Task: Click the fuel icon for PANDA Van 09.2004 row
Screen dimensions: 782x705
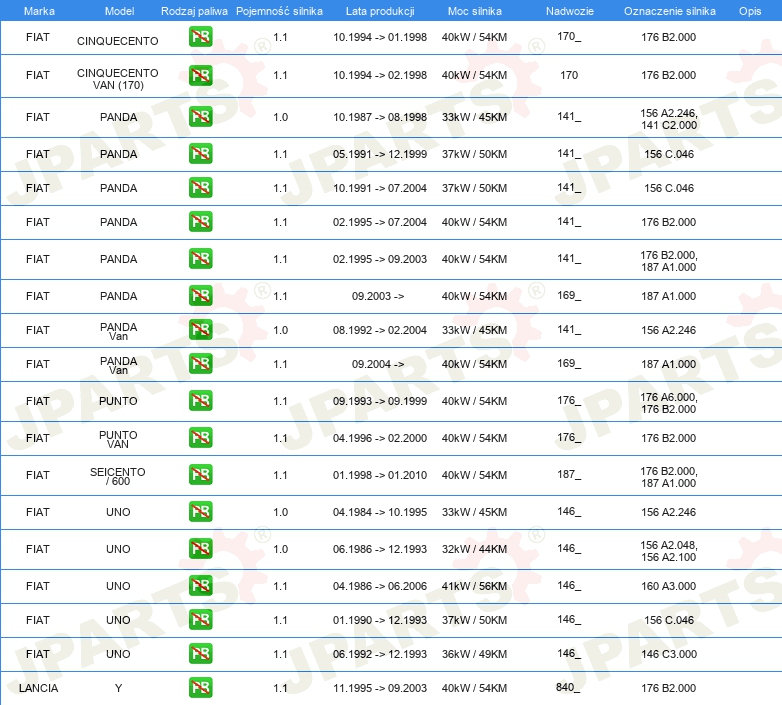Action: point(200,363)
